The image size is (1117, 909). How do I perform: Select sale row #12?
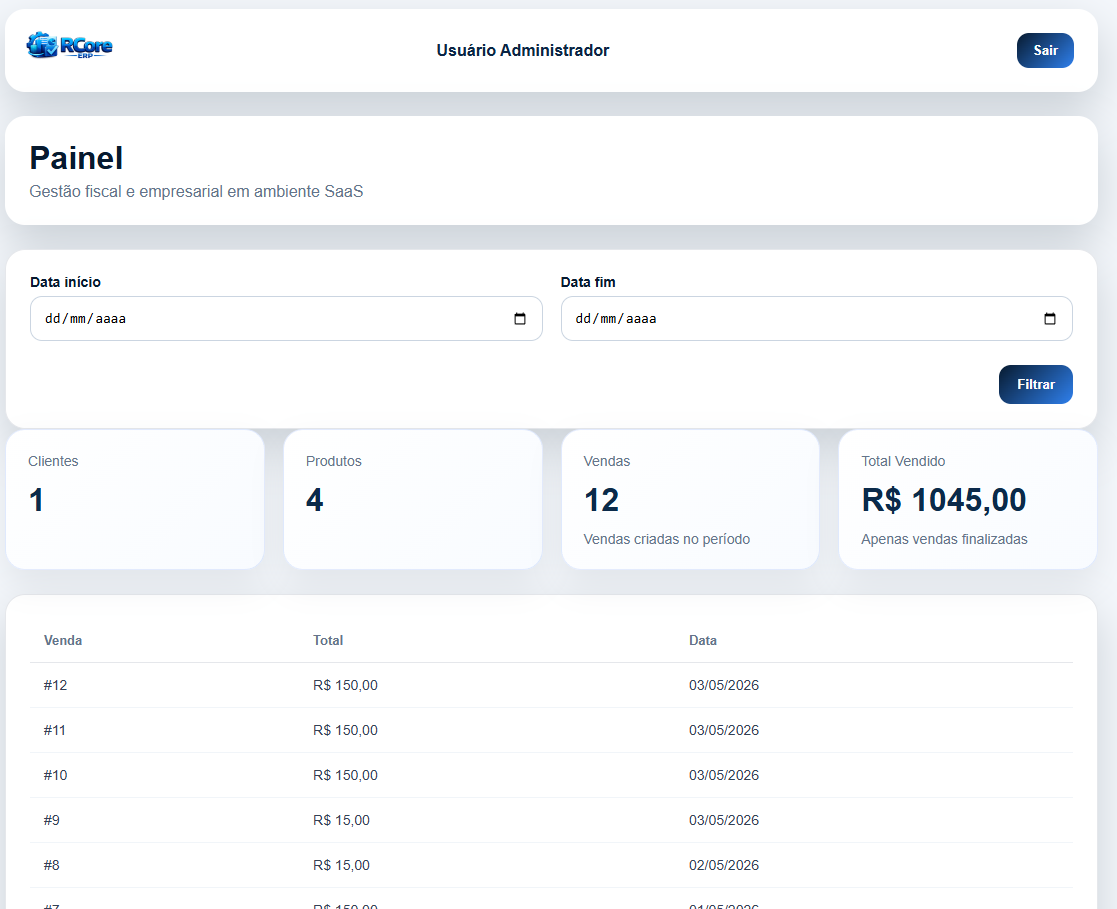pos(551,685)
